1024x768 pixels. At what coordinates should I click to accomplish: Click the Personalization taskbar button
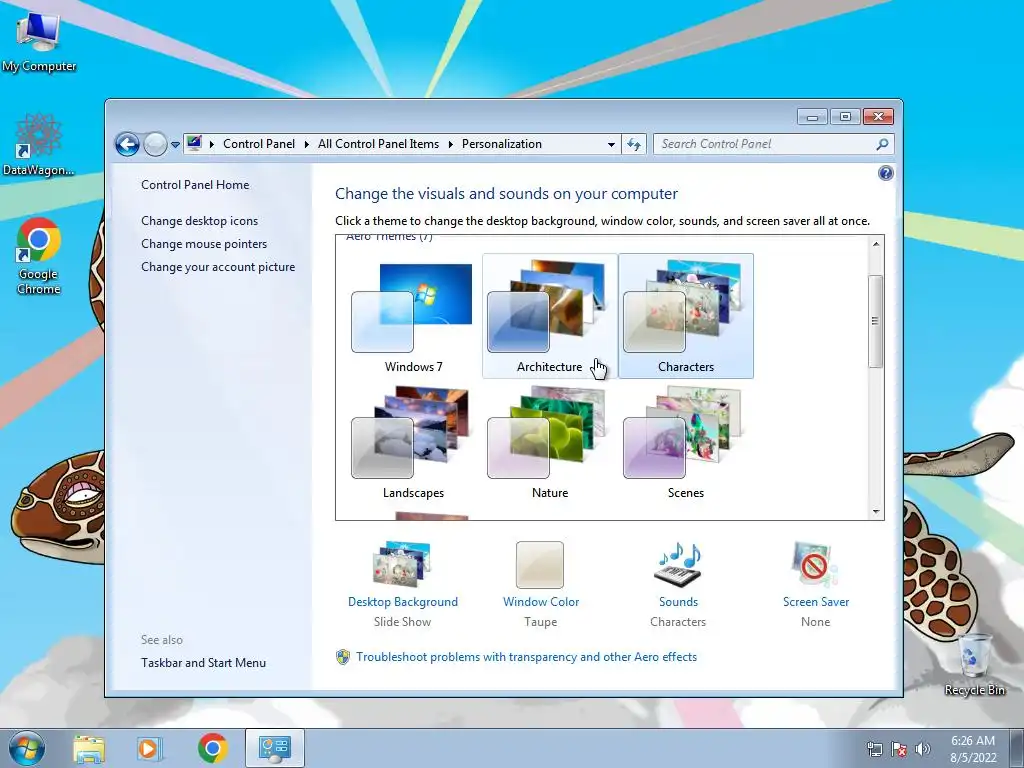click(x=275, y=748)
